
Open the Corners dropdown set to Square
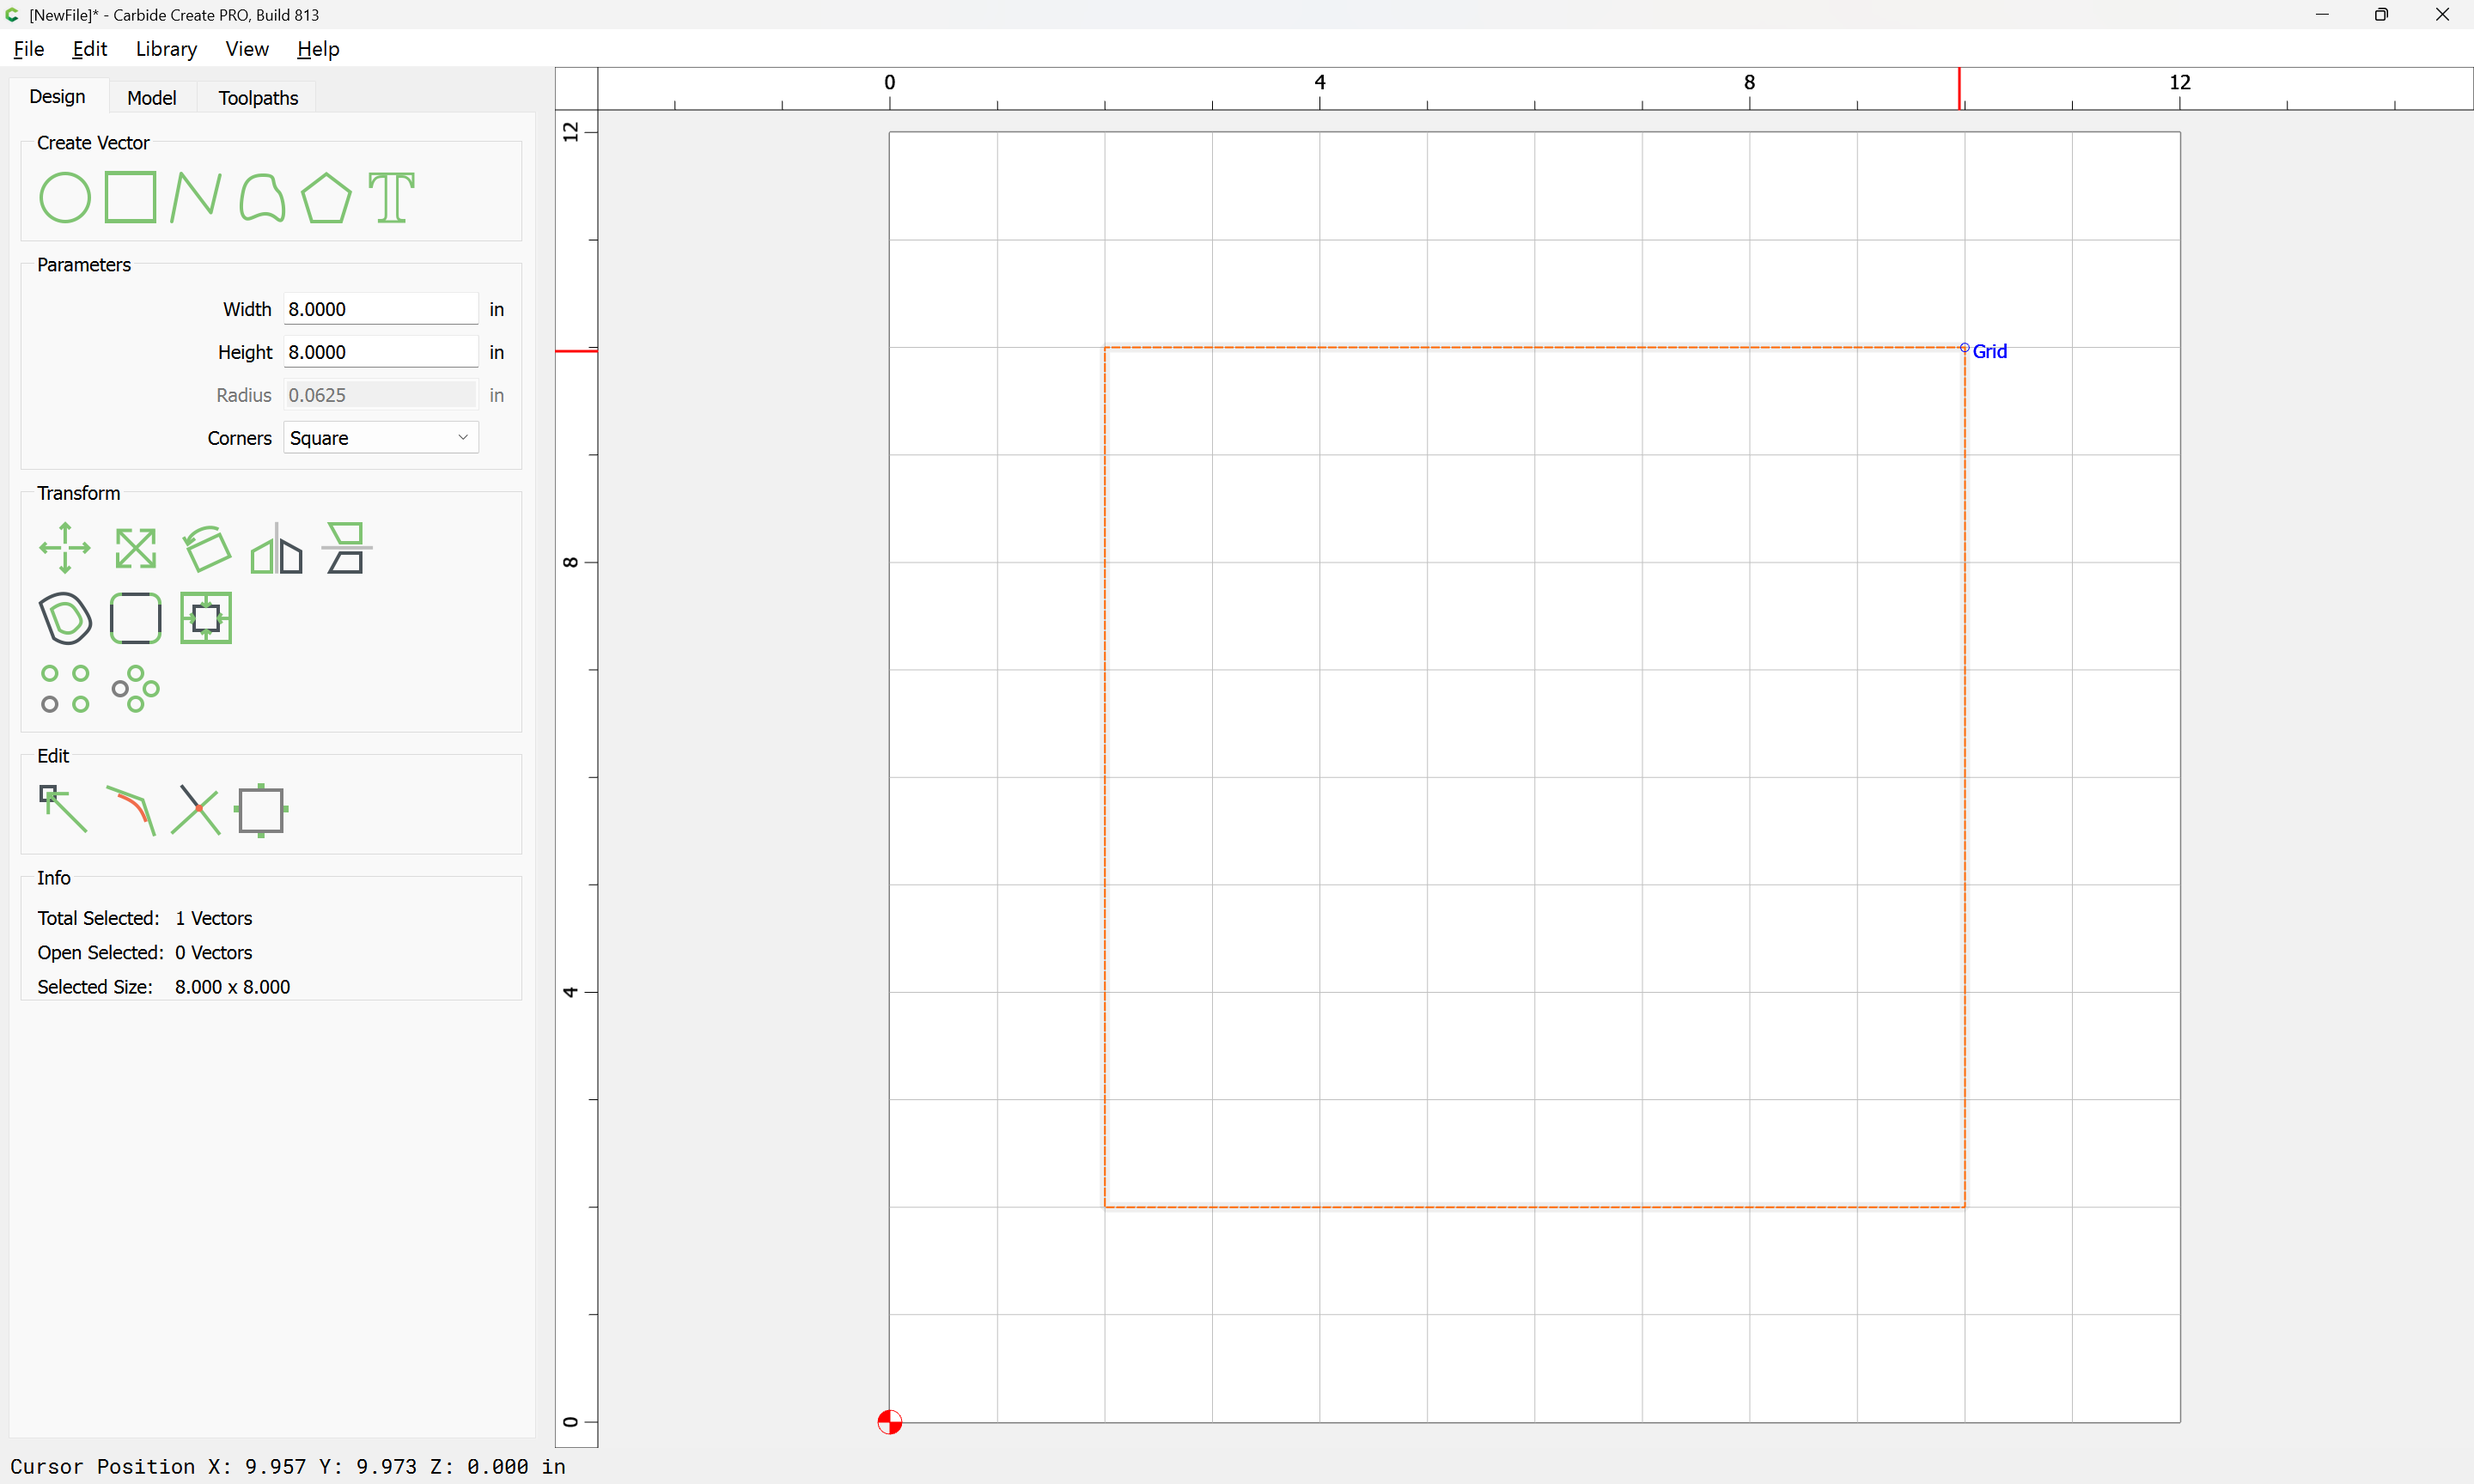click(x=381, y=438)
